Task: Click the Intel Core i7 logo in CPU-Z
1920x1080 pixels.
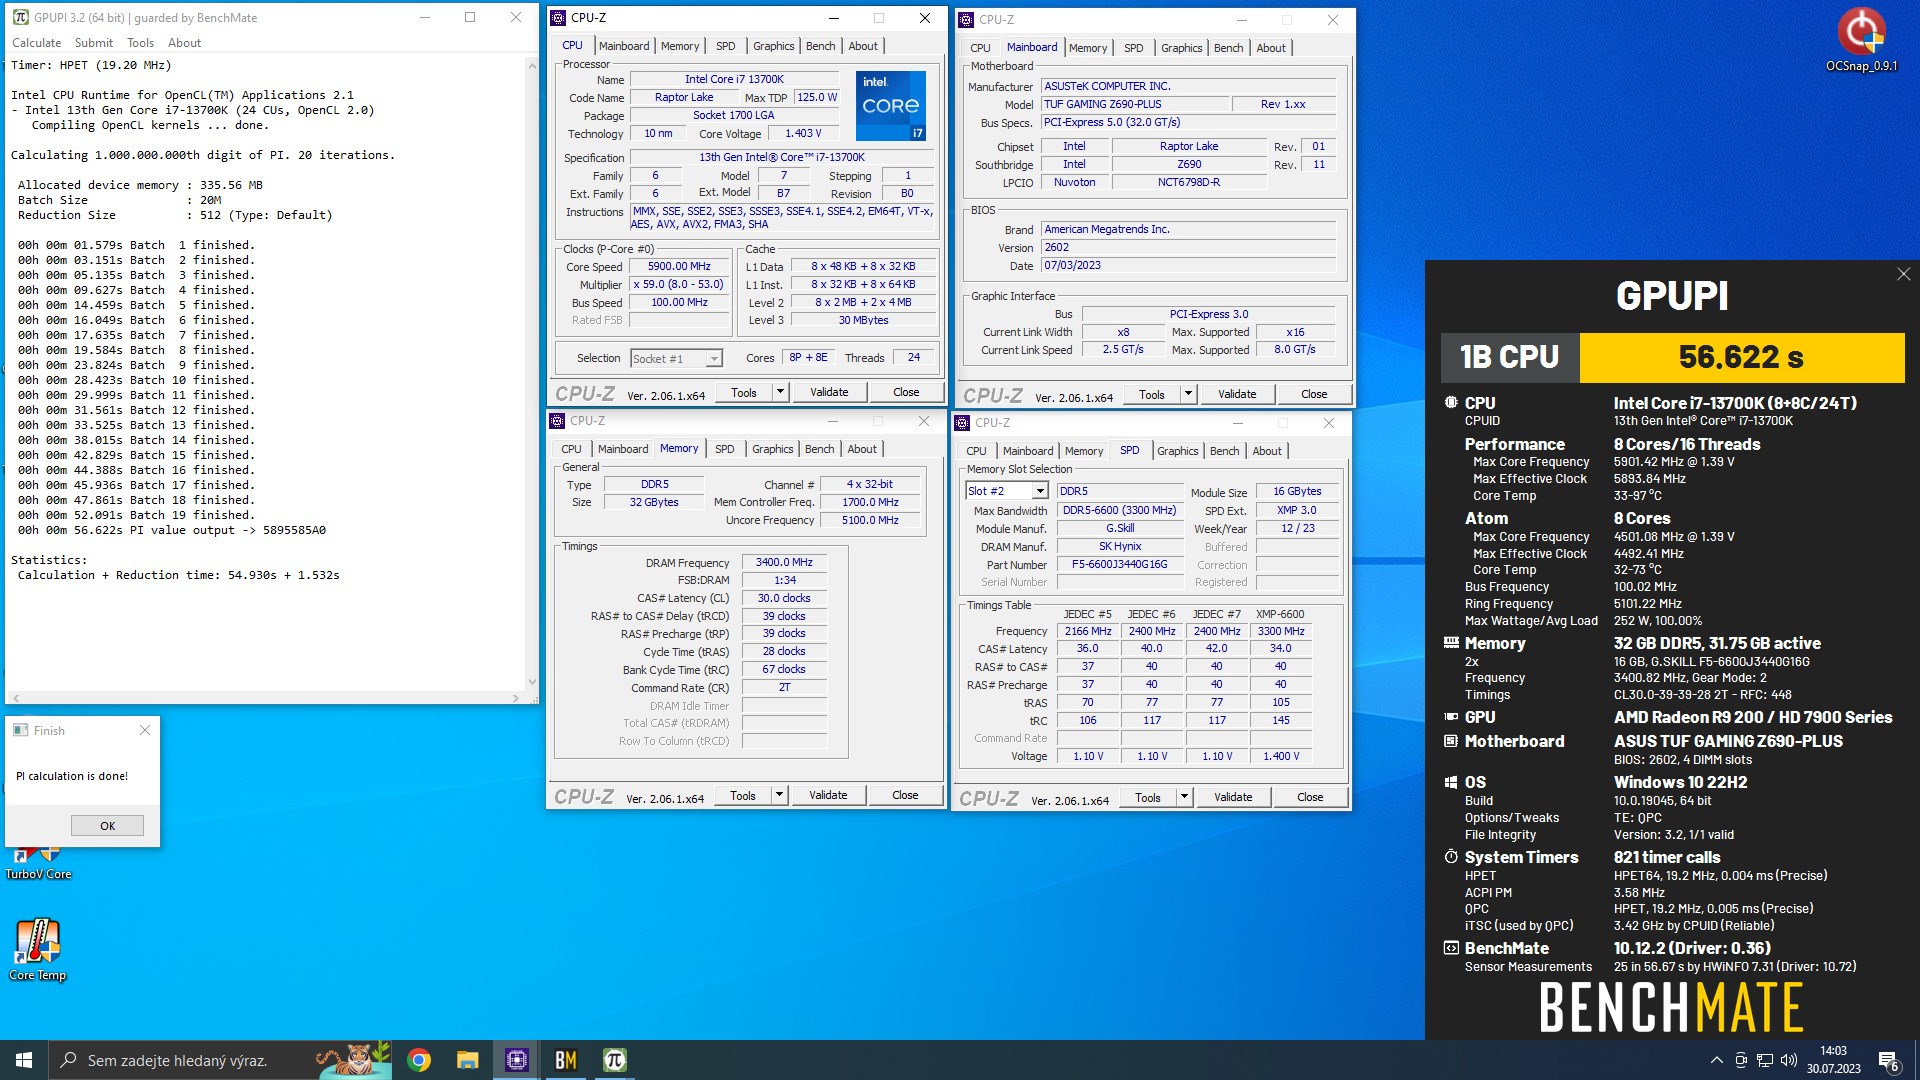Action: pos(890,105)
